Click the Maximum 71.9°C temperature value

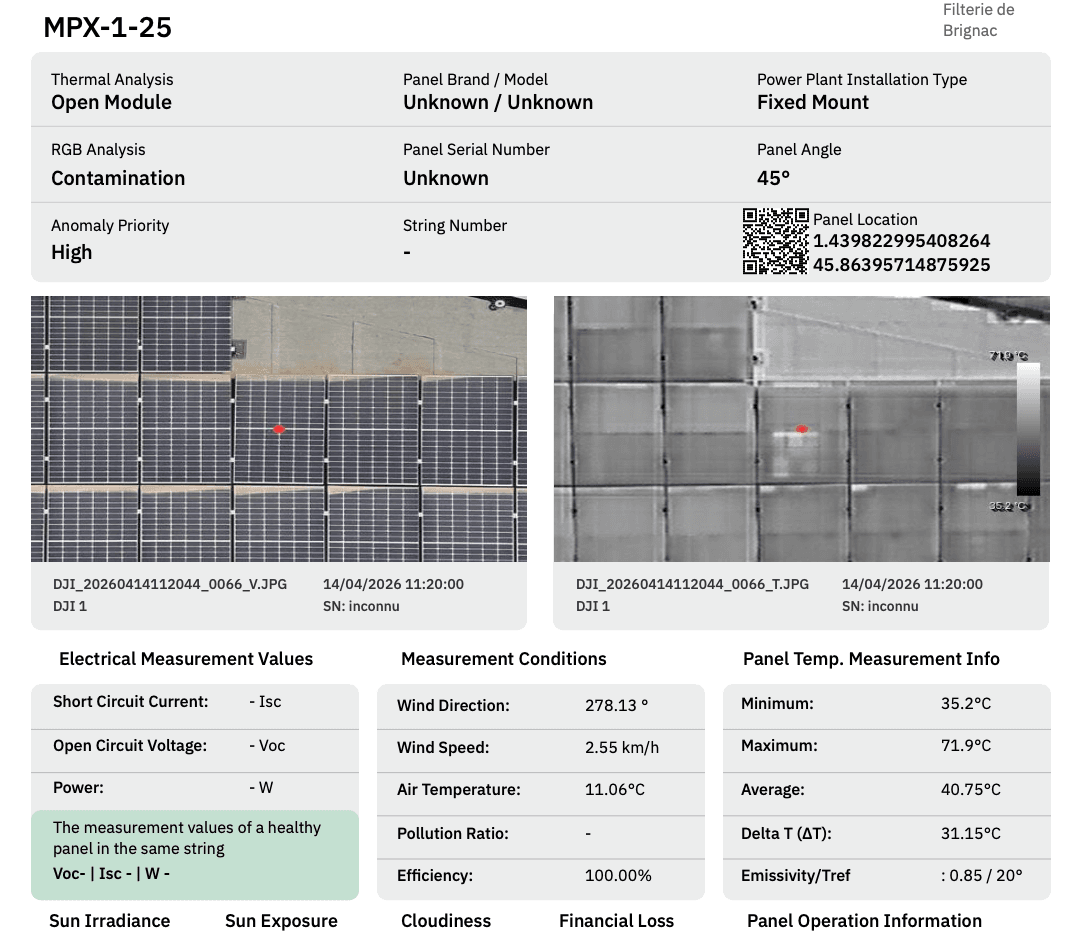click(966, 746)
